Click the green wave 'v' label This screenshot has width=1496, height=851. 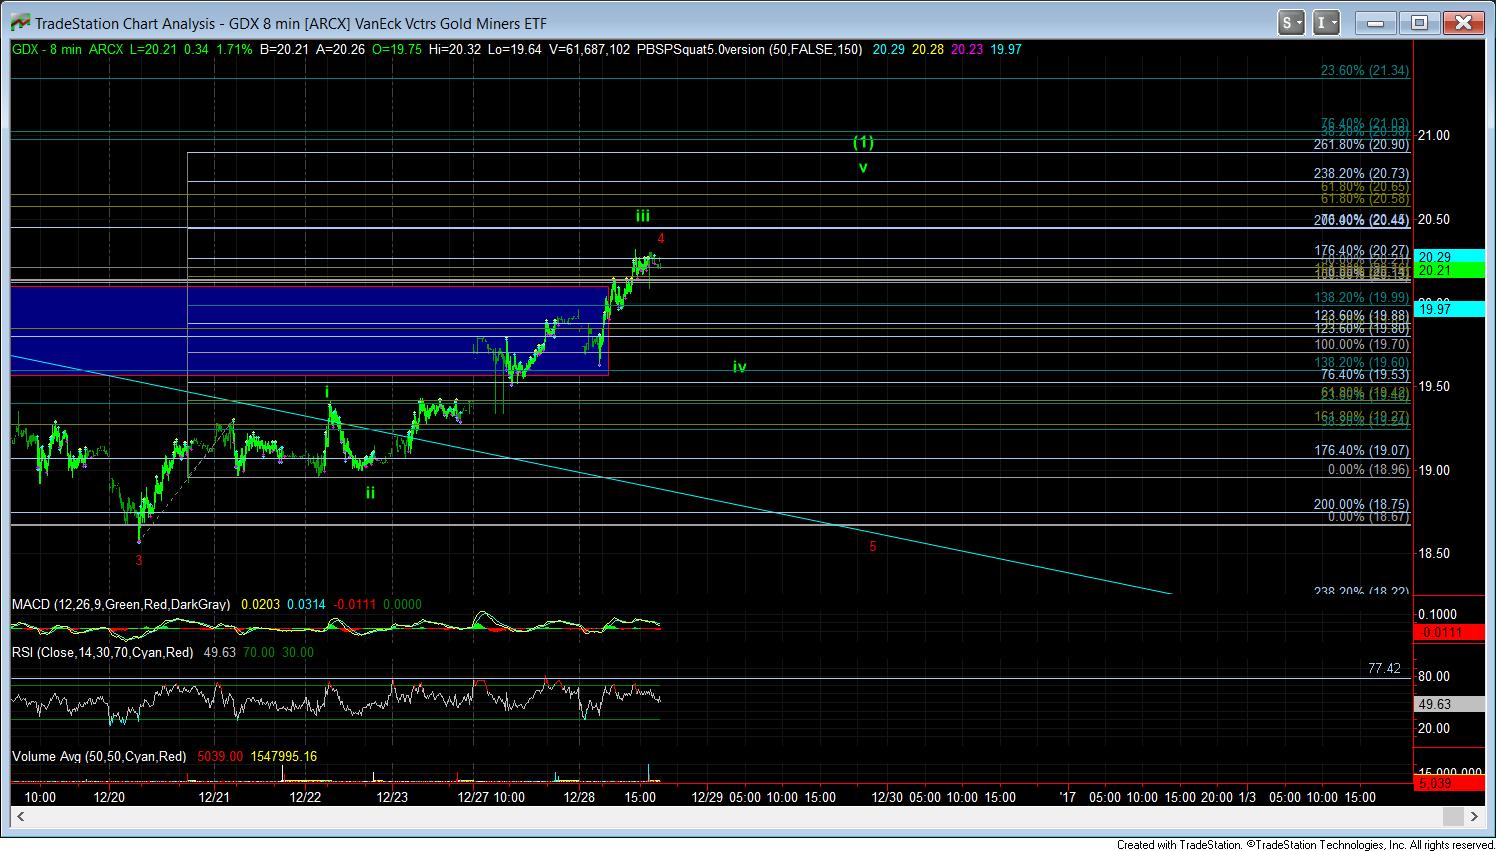pos(862,167)
